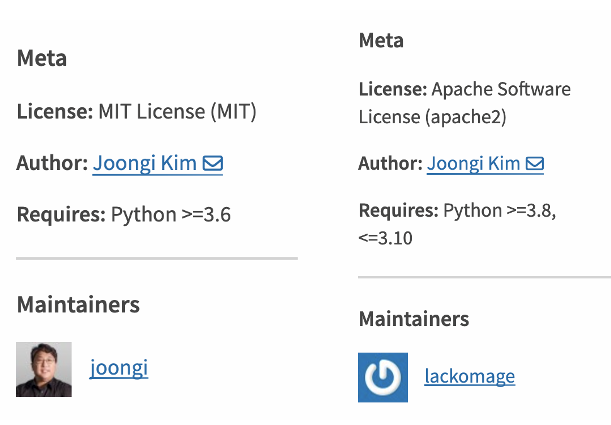
Task: Click the MIT License (MIT) text
Action: (177, 112)
